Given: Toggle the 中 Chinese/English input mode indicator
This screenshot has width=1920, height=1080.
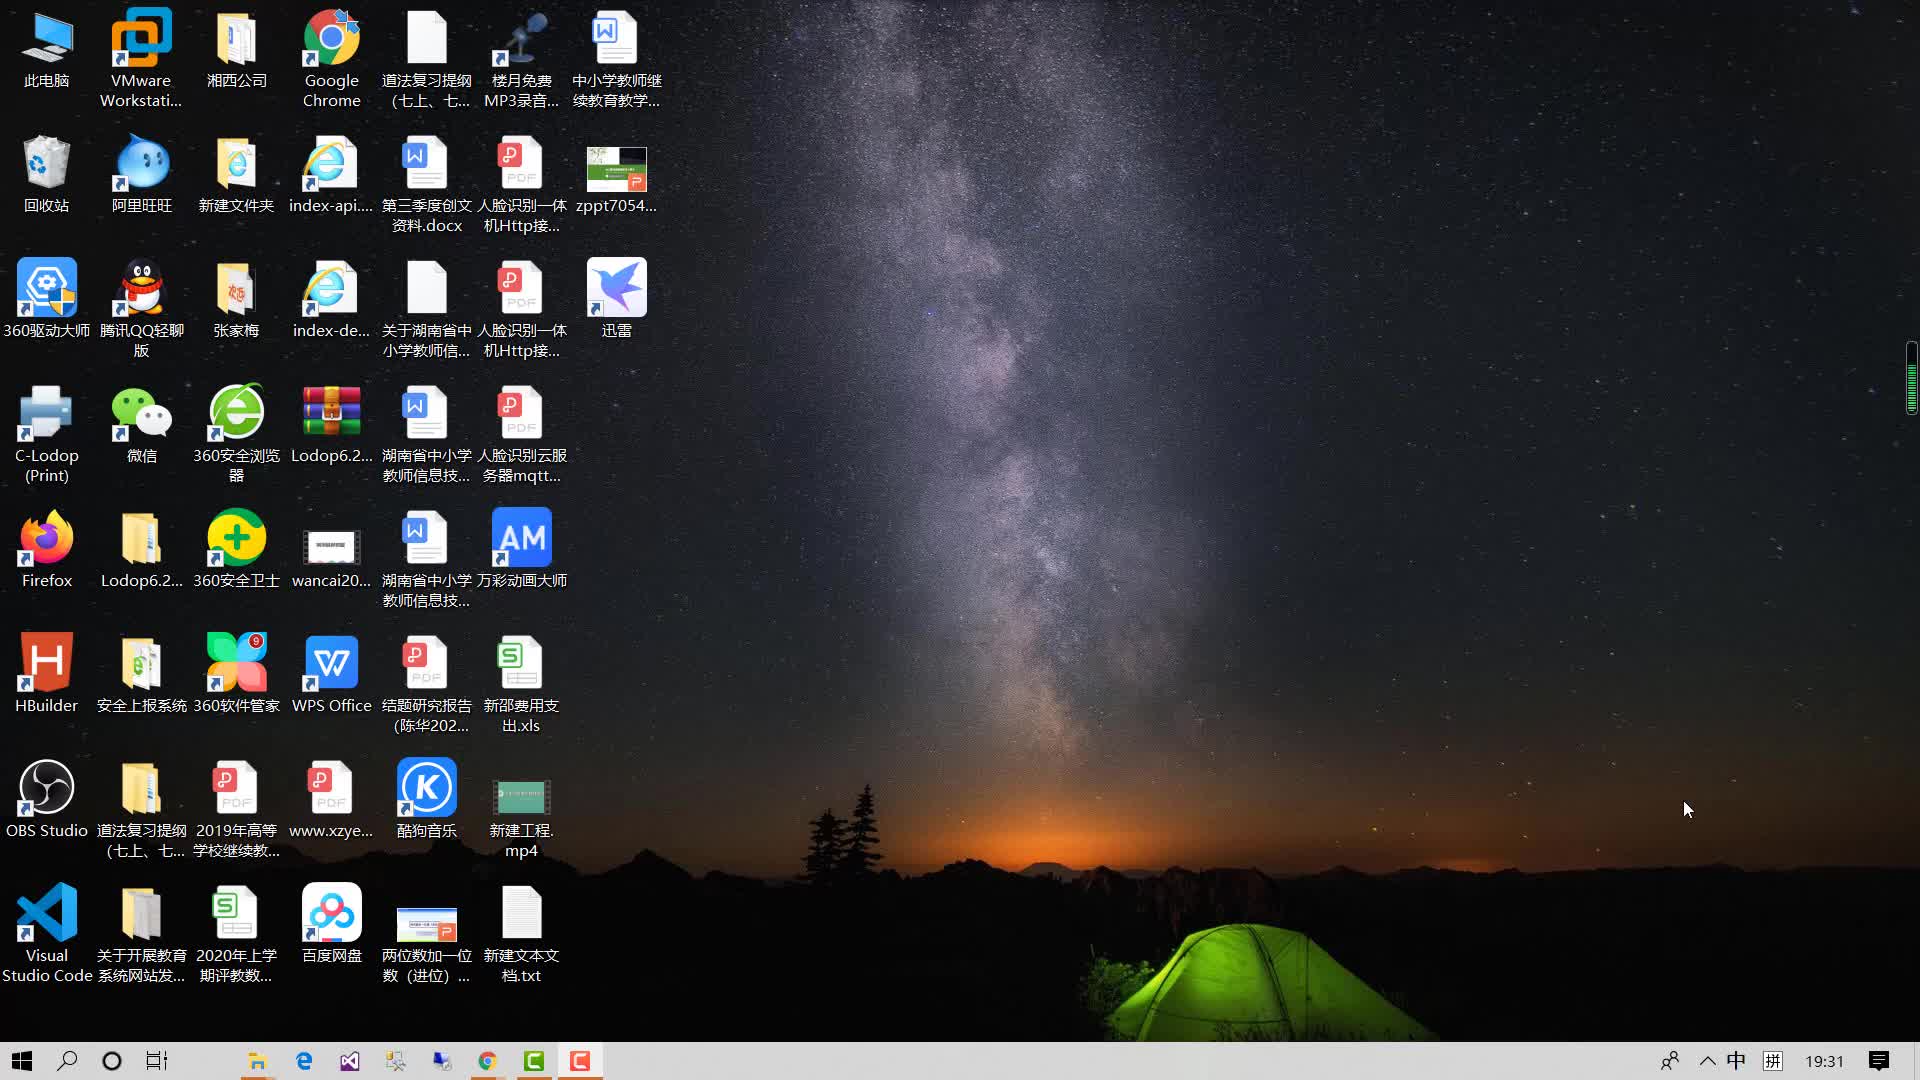Looking at the screenshot, I should 1736,1061.
